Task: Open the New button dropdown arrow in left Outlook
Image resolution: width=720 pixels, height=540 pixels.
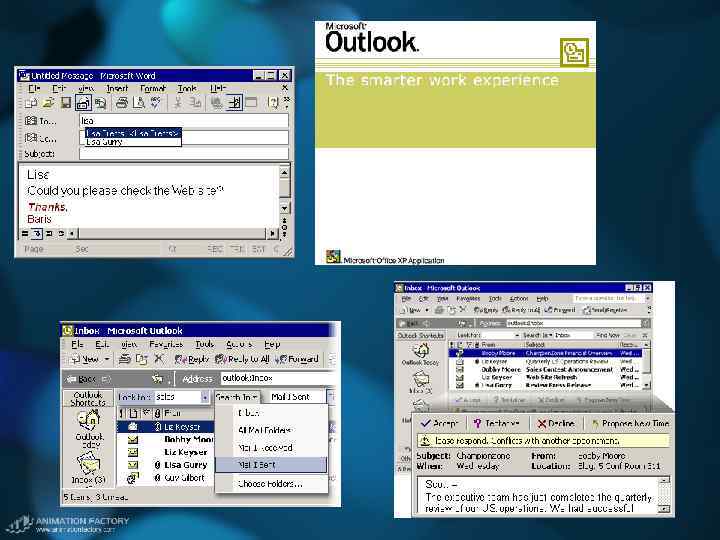Action: (107, 360)
